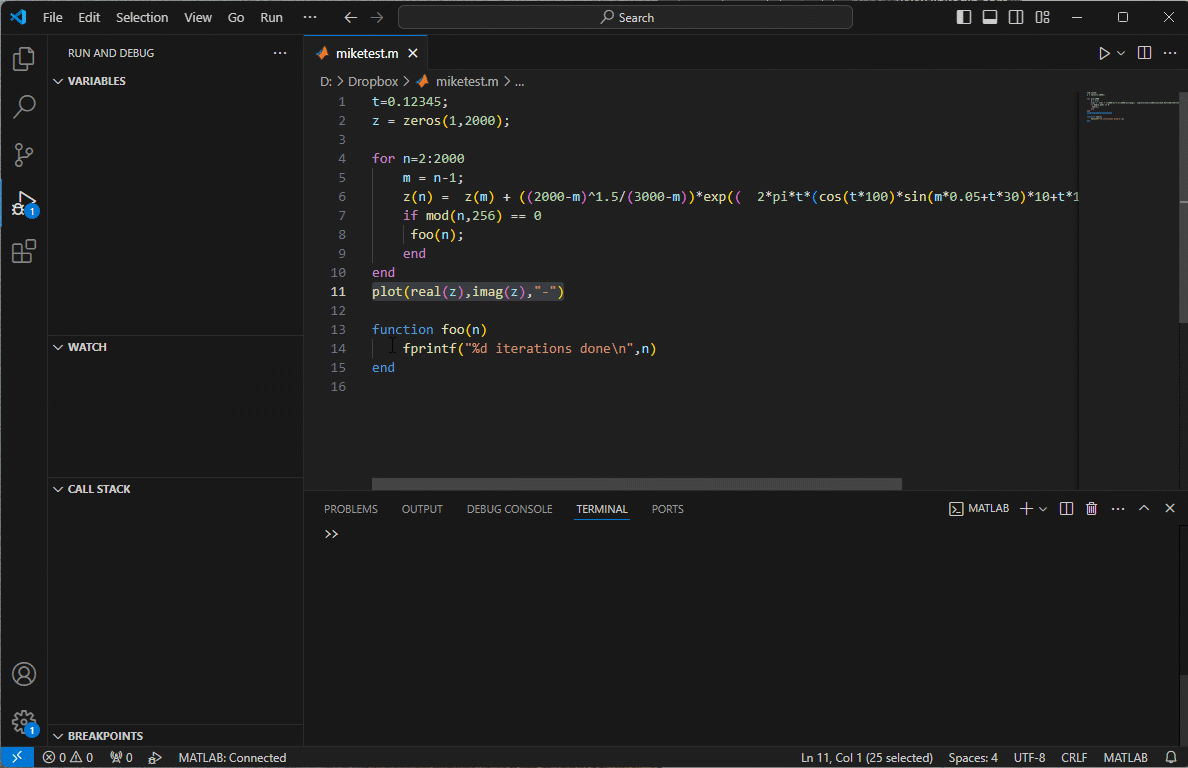Screen dimensions: 1188x768
Task: Split the terminal pane
Action: tap(1066, 509)
